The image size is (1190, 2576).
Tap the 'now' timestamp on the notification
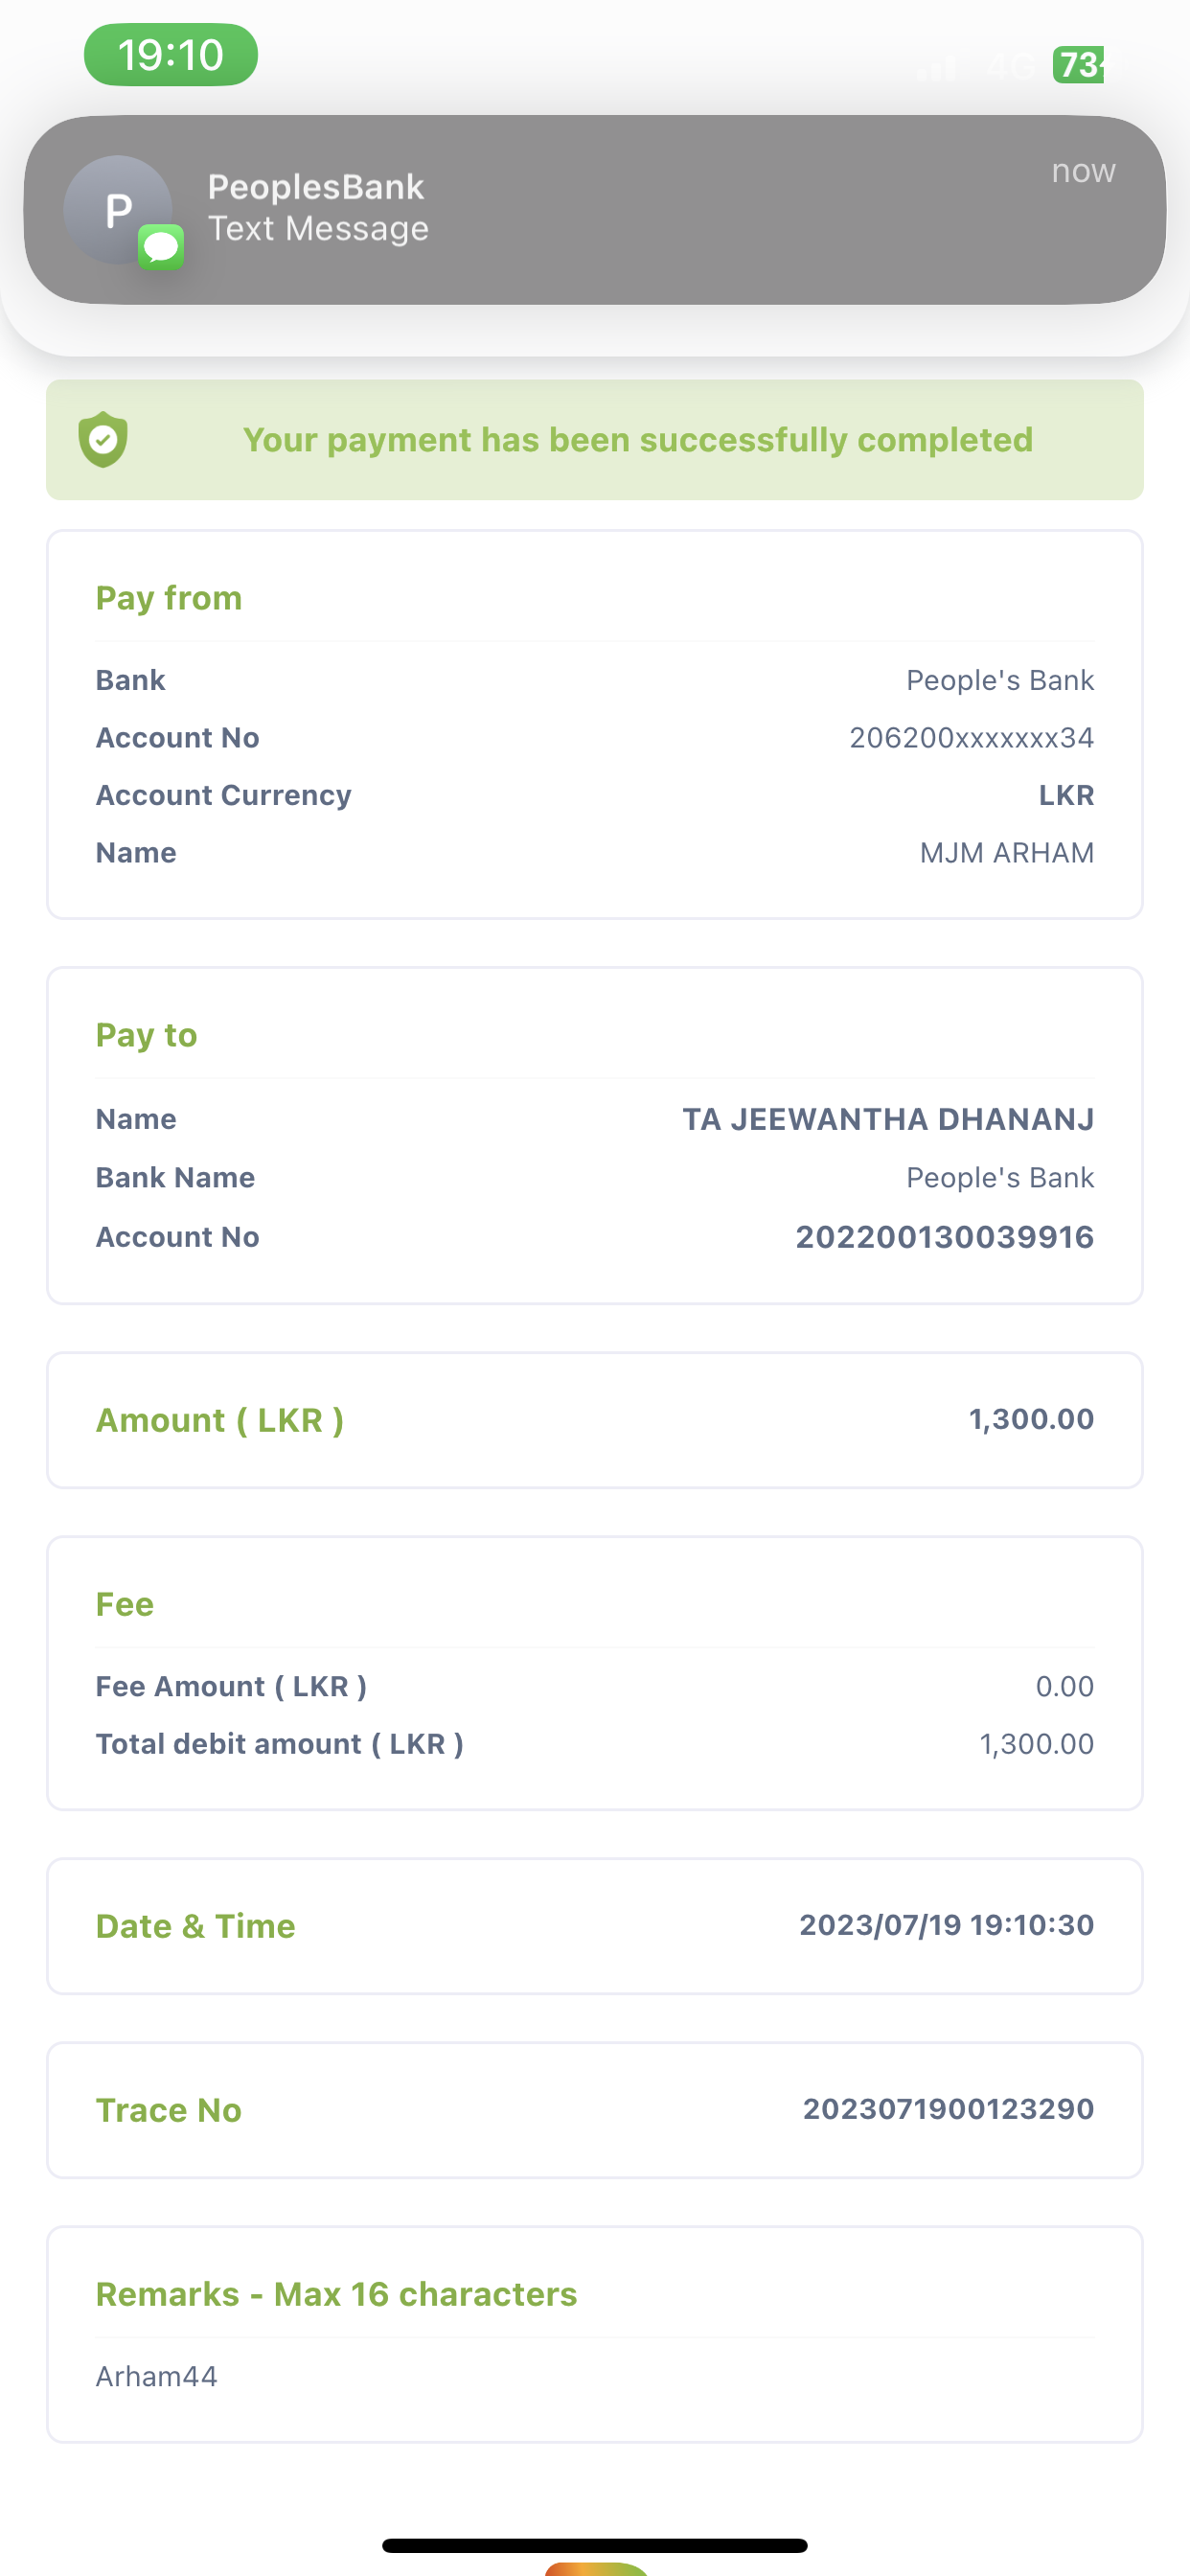coord(1083,171)
